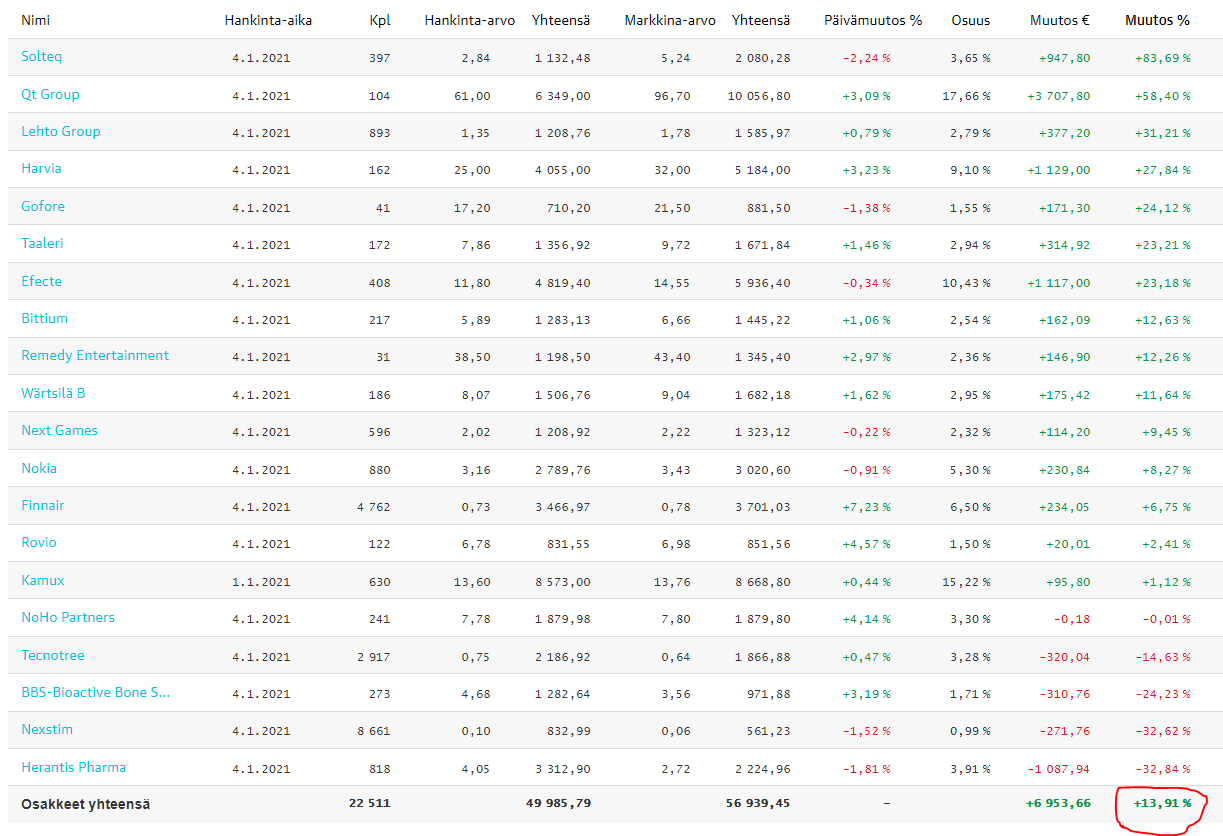
Task: Open the Qt Group stock link
Action: pos(50,94)
